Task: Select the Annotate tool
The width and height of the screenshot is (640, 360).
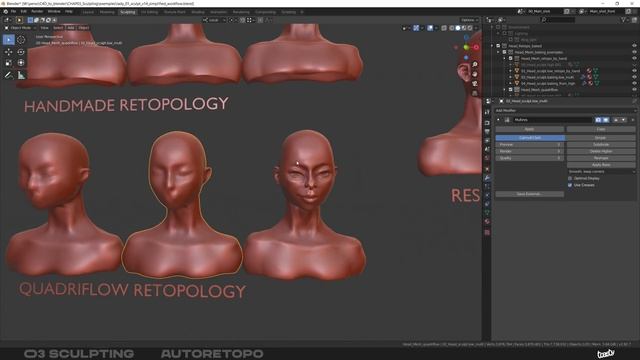Action: click(x=9, y=75)
